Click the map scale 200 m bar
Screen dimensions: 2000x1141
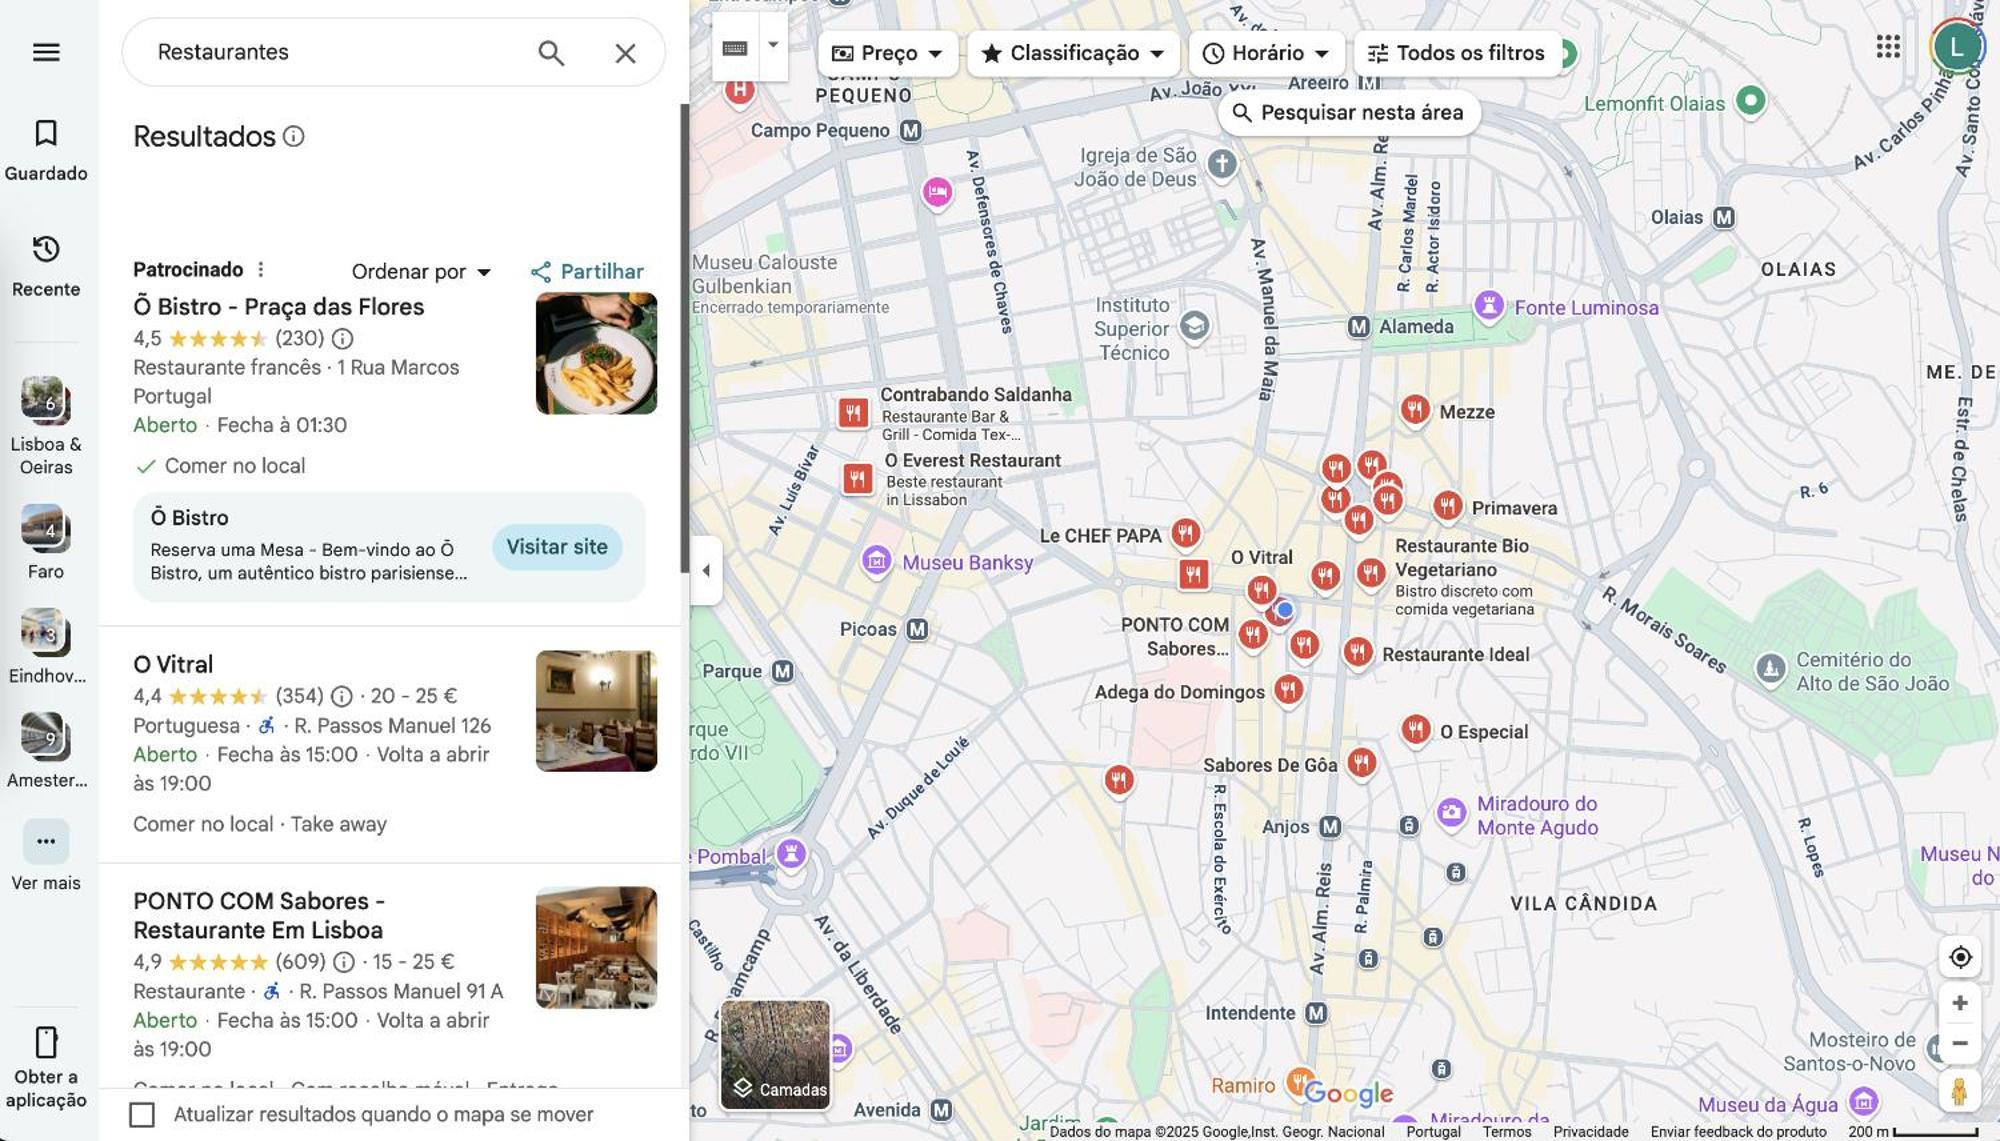click(1914, 1132)
